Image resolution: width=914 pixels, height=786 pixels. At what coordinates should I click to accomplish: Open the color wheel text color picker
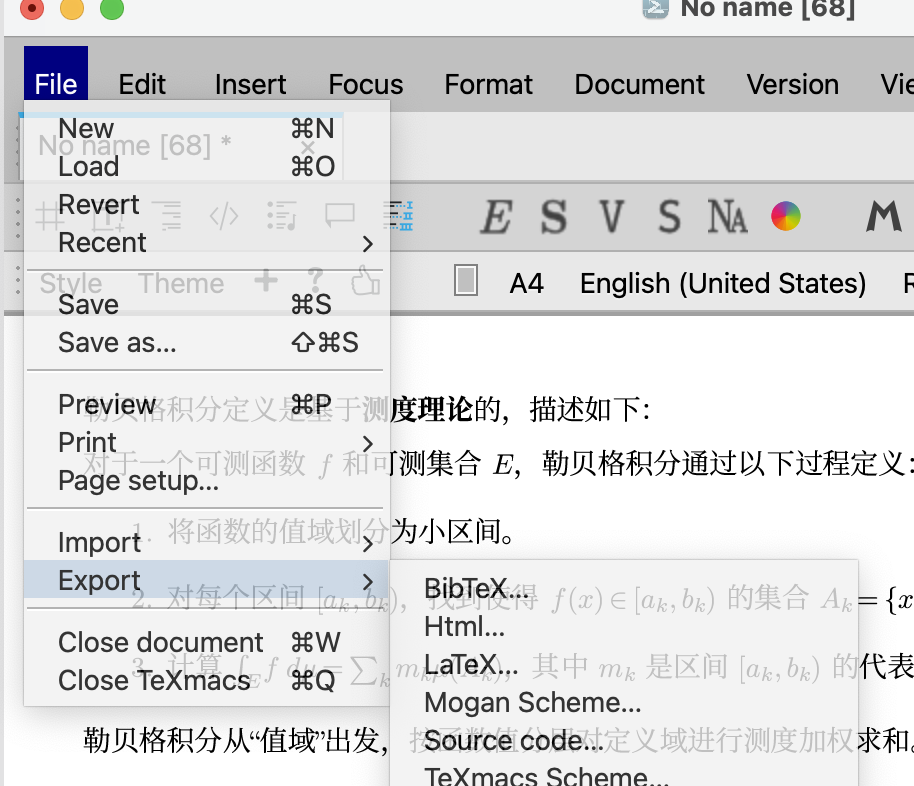(786, 216)
